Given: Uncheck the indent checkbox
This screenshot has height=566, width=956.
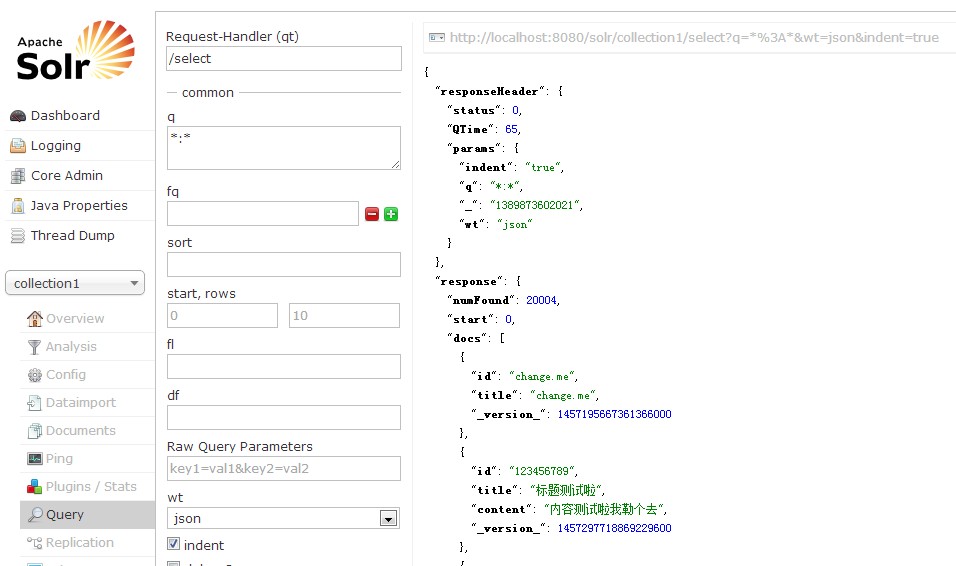Looking at the screenshot, I should (174, 544).
